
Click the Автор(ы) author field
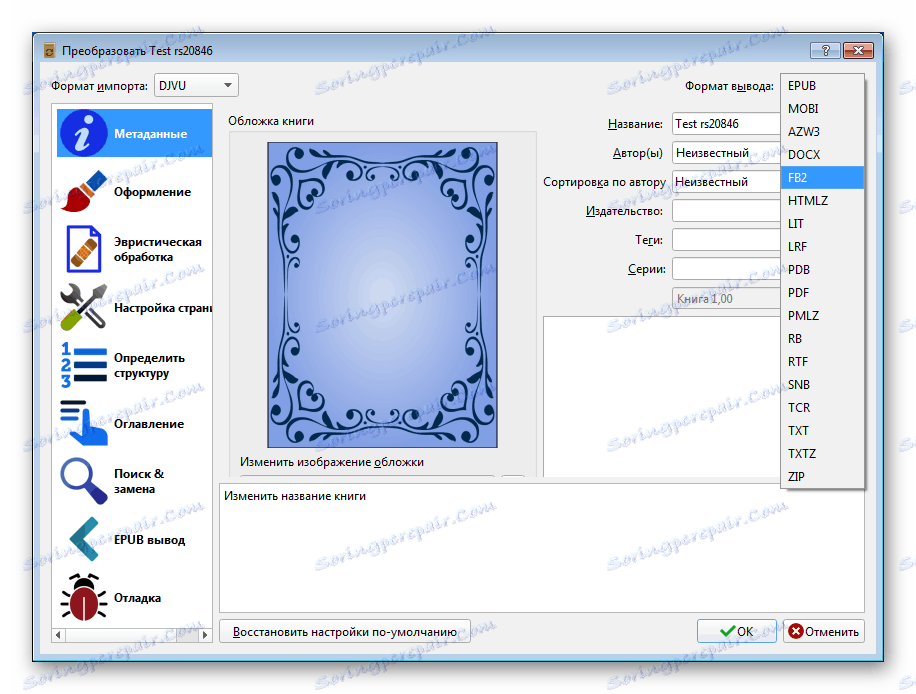click(726, 153)
